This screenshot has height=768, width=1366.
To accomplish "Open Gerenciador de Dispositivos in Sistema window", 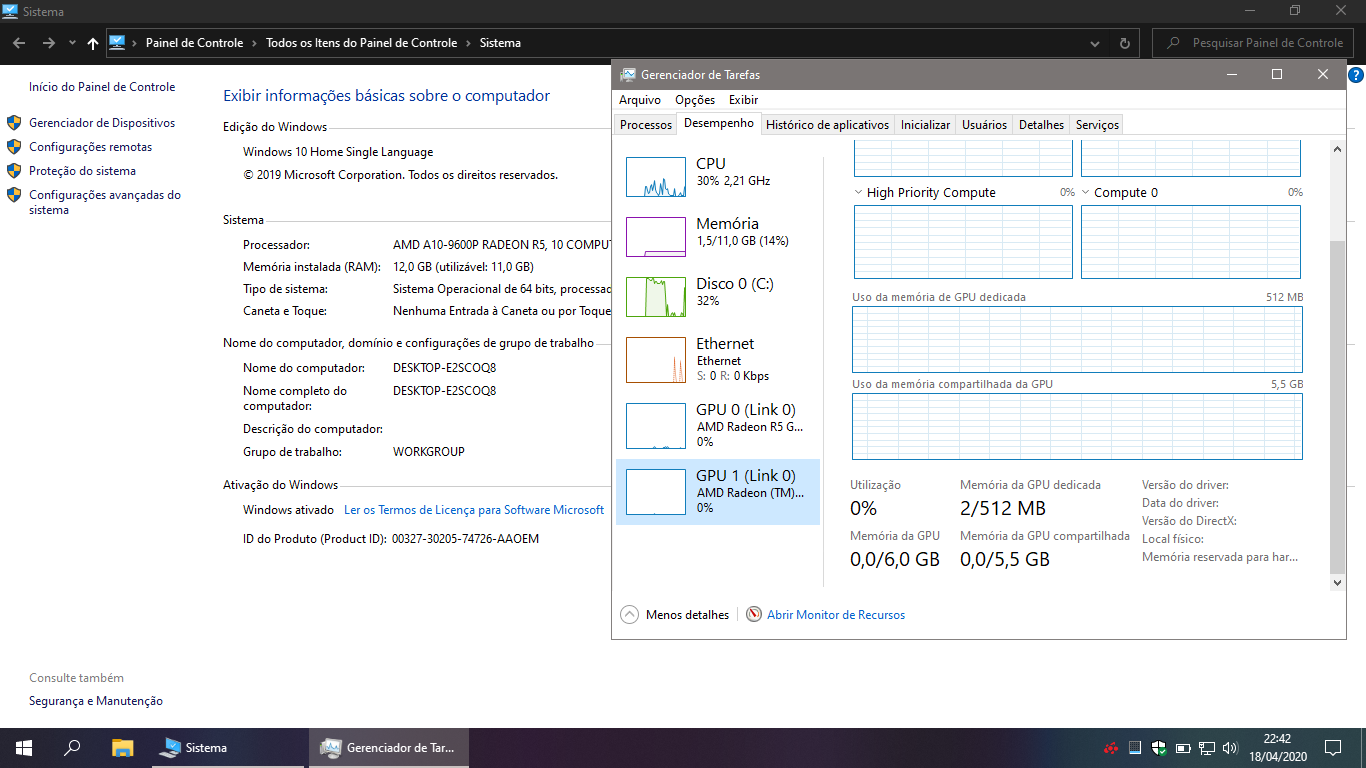I will point(102,123).
